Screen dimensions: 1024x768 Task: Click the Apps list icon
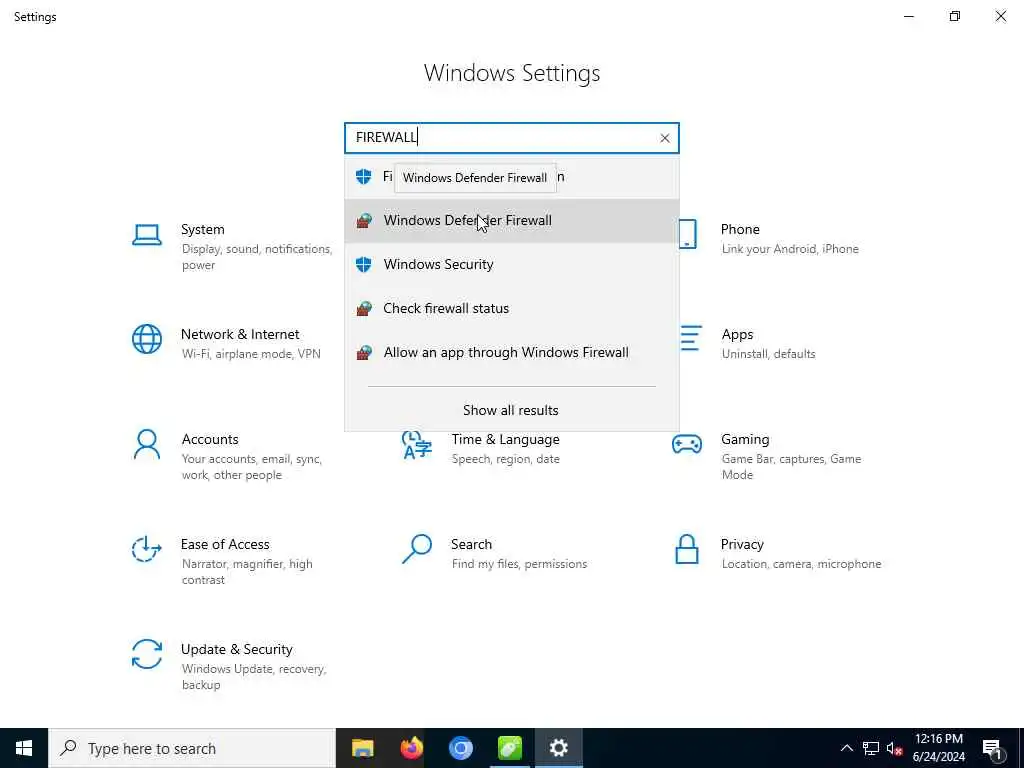tap(691, 338)
